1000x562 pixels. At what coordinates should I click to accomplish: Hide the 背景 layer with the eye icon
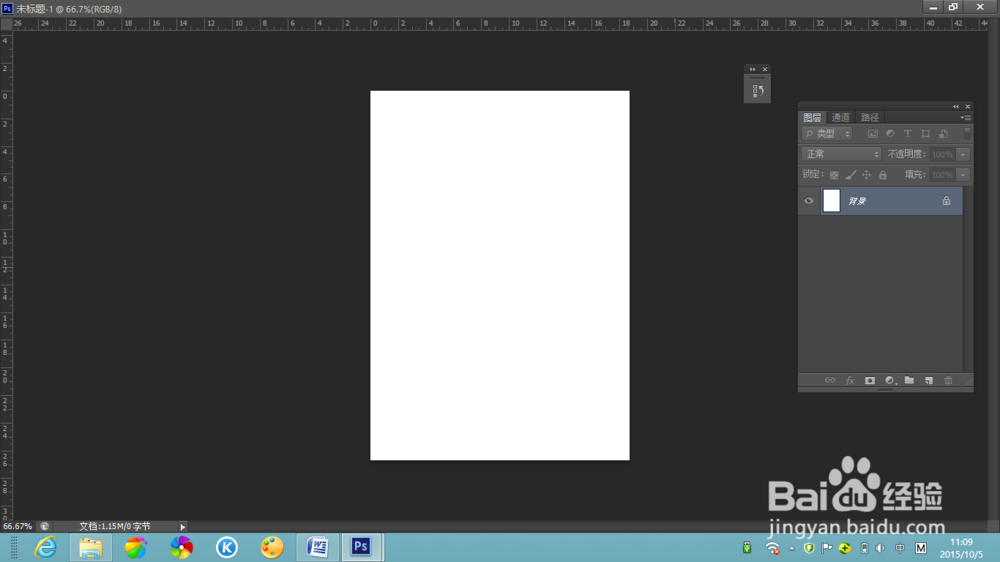(809, 201)
